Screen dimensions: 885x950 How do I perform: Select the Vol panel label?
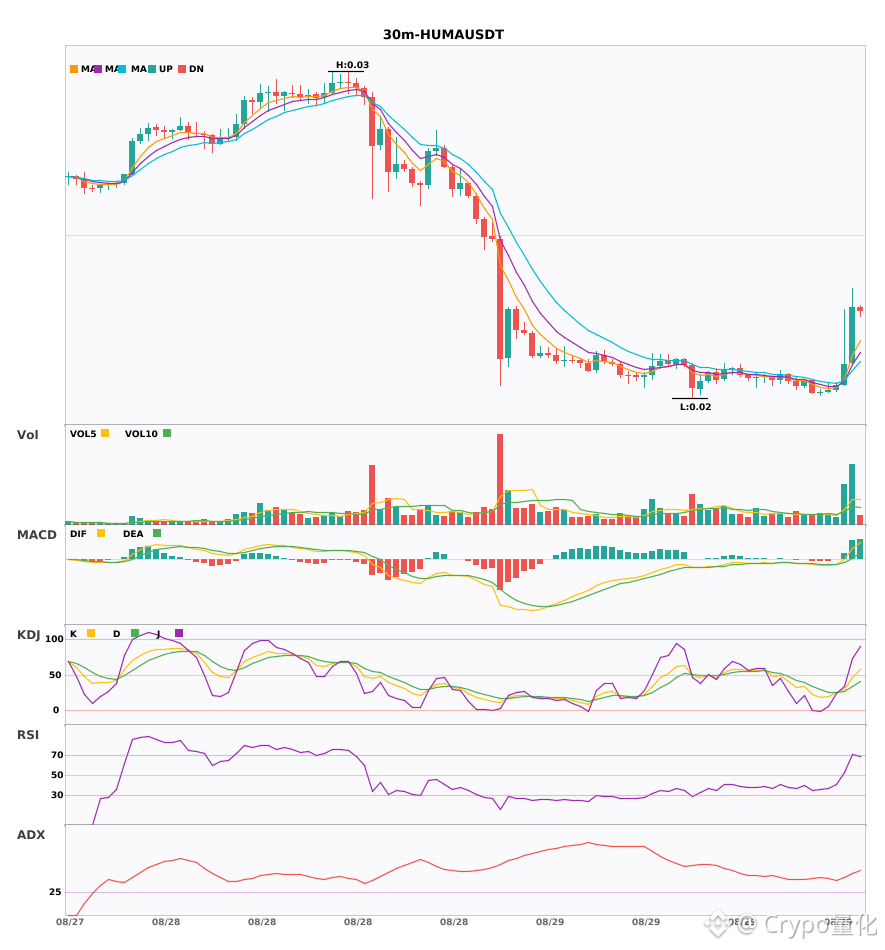coord(28,434)
